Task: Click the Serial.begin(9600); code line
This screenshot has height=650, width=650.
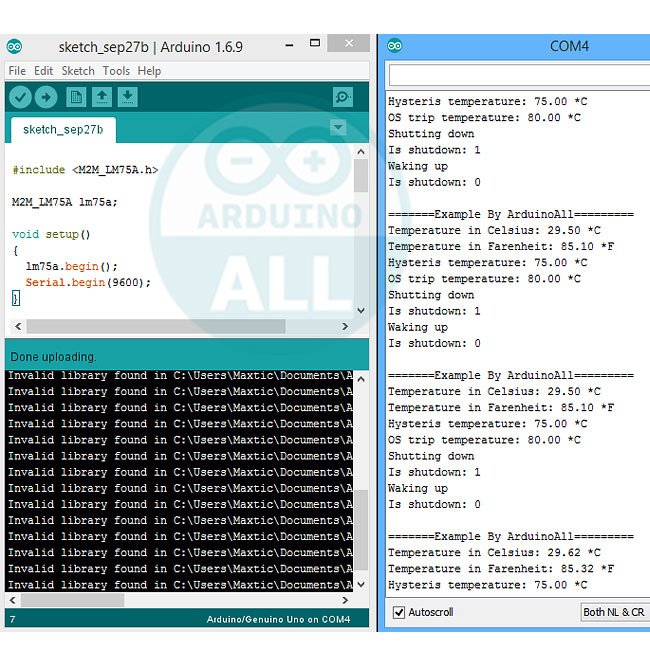Action: (88, 283)
